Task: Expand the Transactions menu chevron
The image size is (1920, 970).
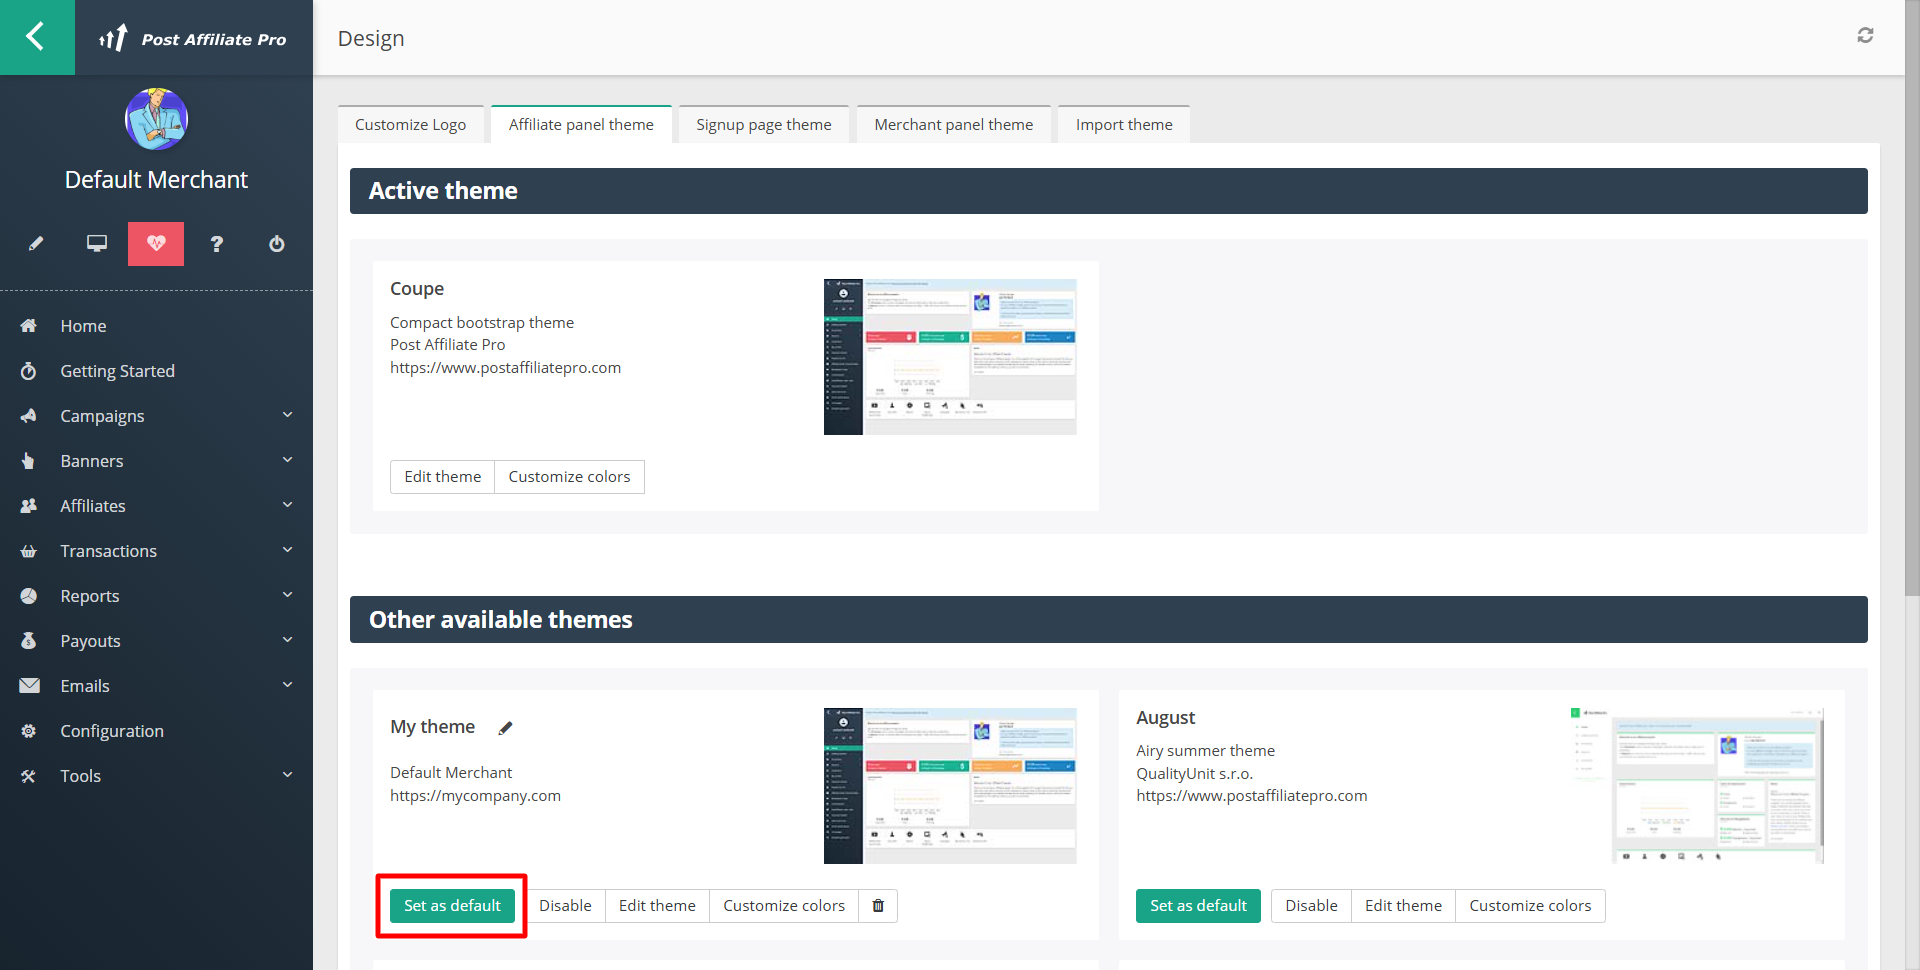Action: click(288, 550)
